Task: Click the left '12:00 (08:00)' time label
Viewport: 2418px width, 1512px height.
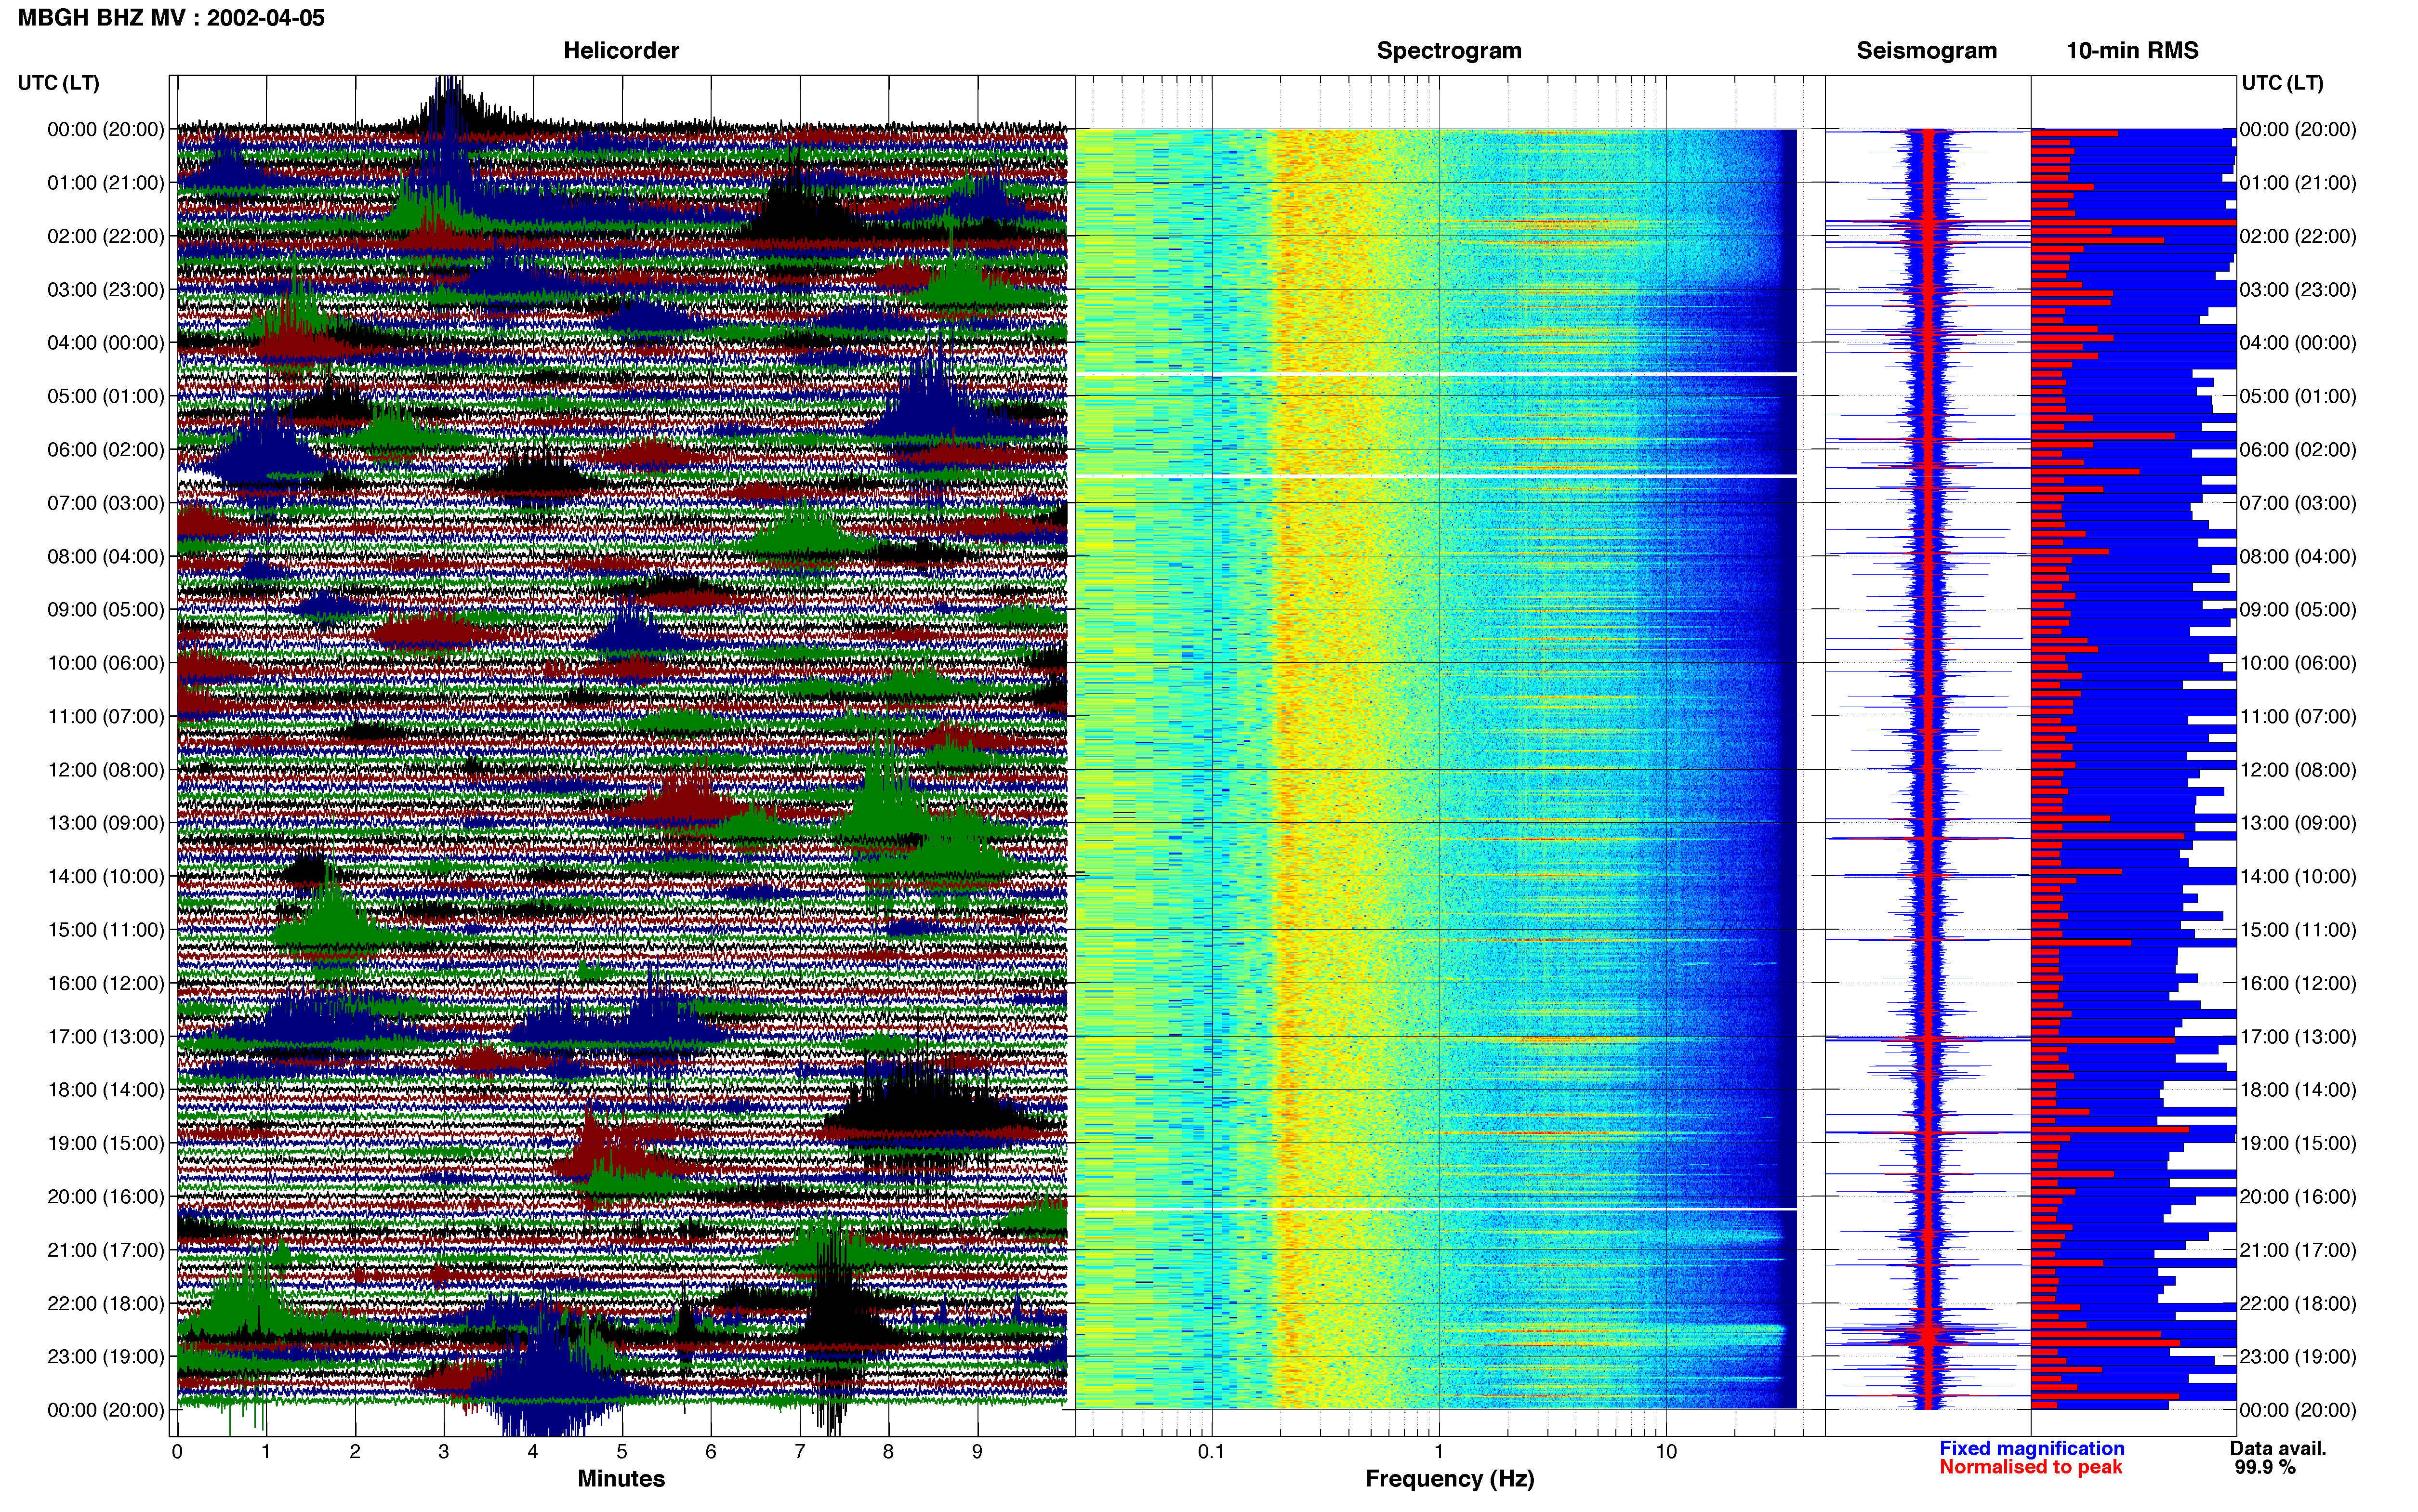Action: click(x=106, y=770)
